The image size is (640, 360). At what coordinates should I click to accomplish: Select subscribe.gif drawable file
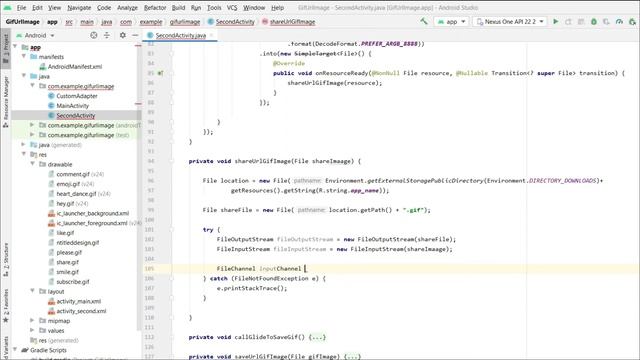69,282
